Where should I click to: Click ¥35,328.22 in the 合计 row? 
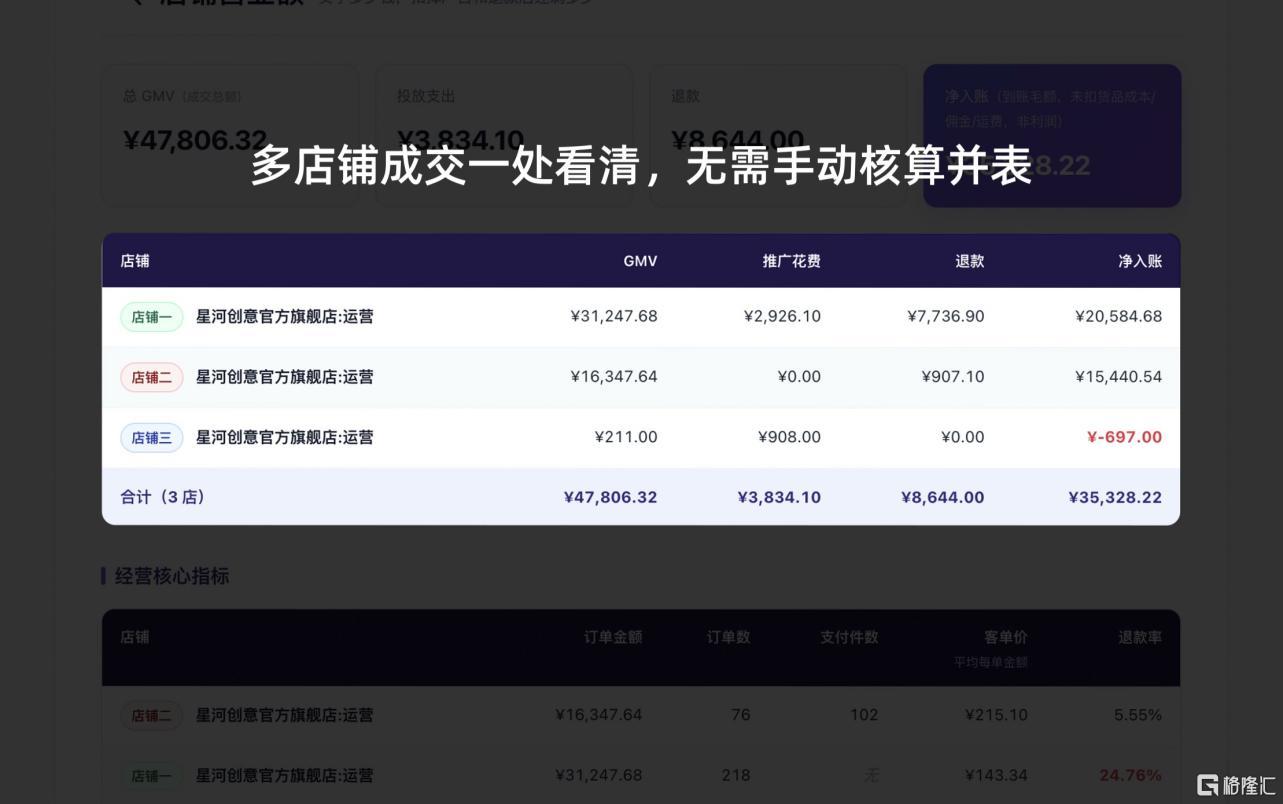click(x=1115, y=497)
